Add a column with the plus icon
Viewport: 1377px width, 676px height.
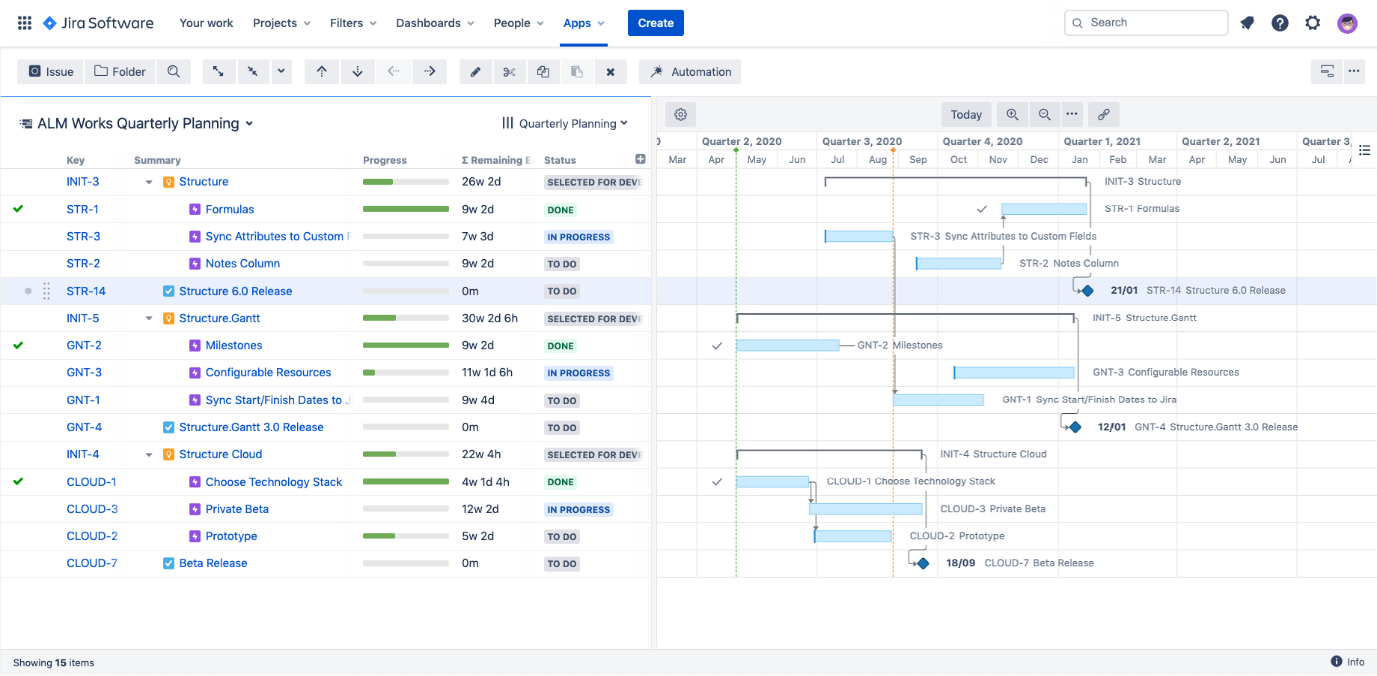point(640,159)
